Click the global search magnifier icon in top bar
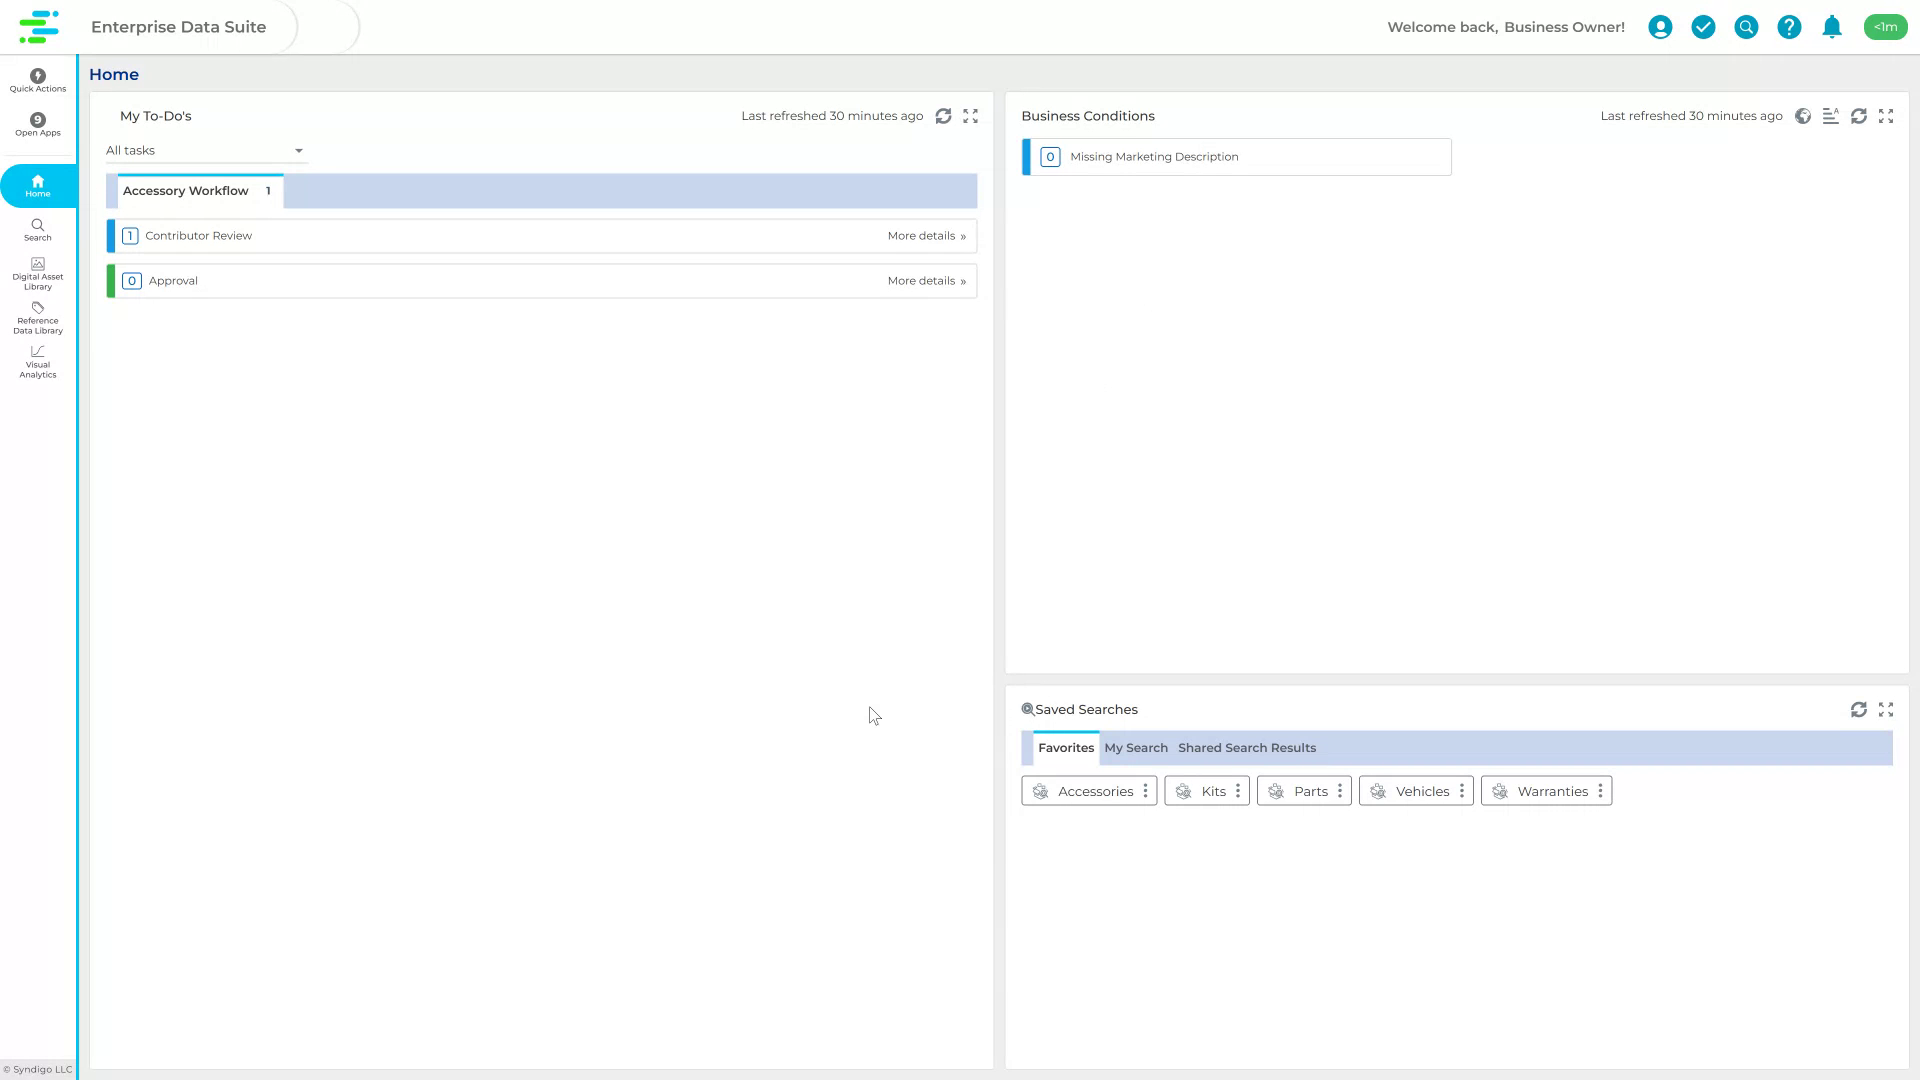Screen dimensions: 1920x1080 1746,27
